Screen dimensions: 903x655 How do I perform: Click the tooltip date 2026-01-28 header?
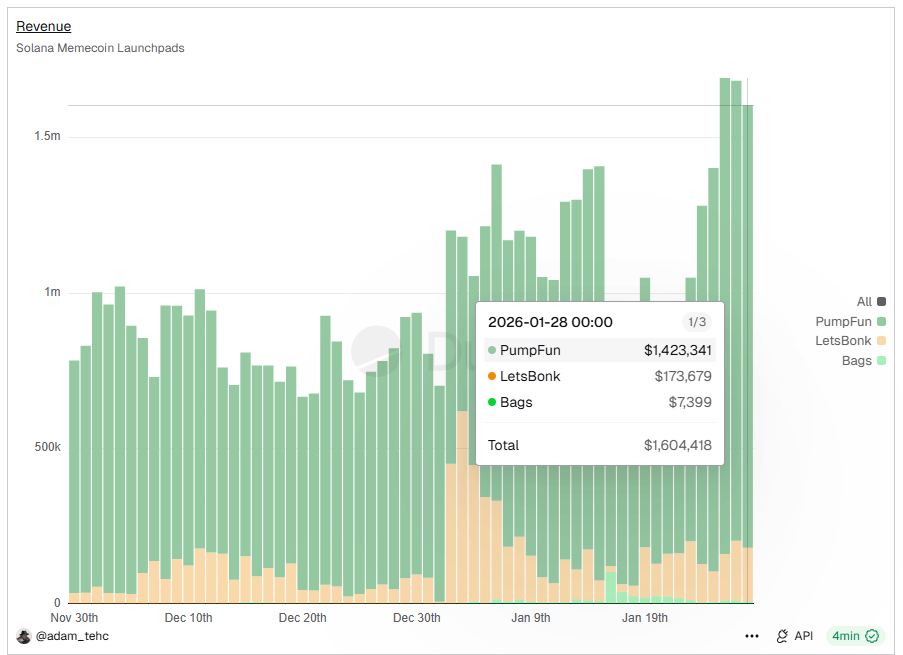tap(550, 322)
